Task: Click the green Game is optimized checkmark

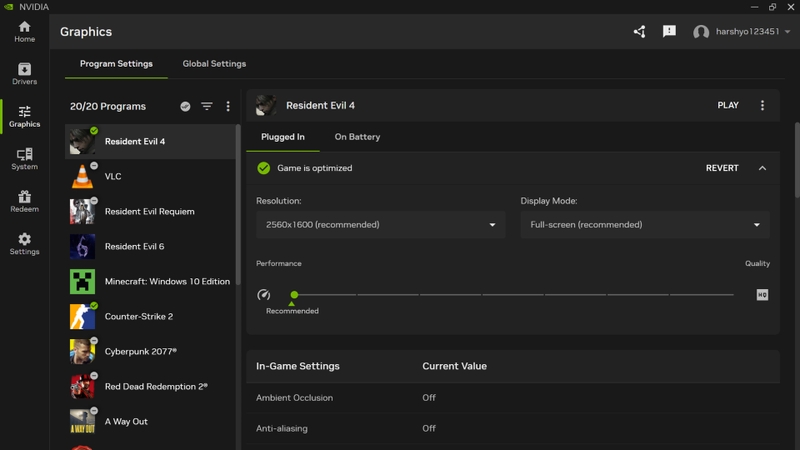Action: click(x=263, y=168)
